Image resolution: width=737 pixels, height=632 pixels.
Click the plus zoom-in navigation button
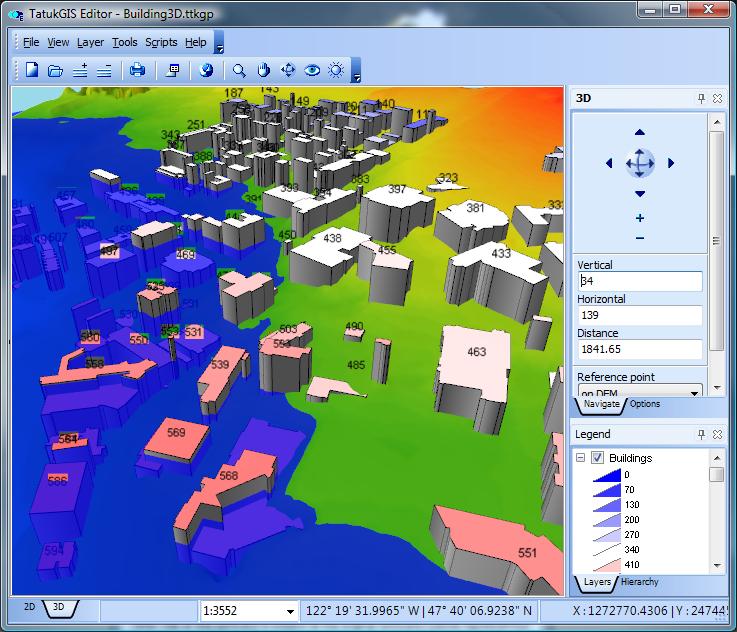point(640,218)
